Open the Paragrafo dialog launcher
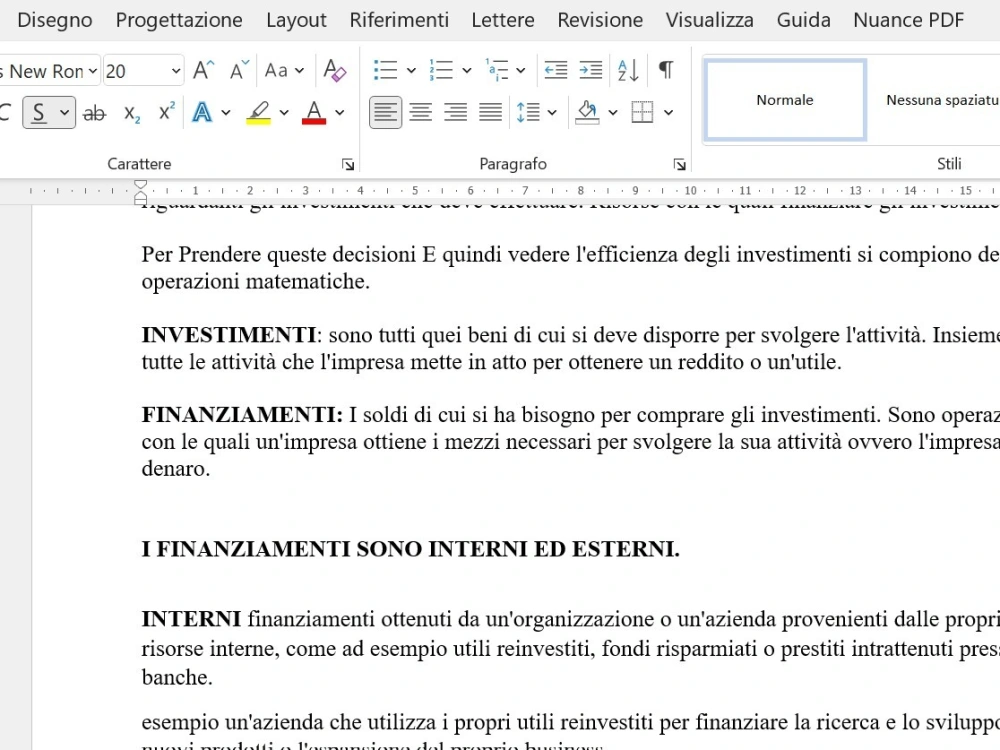 (x=680, y=165)
